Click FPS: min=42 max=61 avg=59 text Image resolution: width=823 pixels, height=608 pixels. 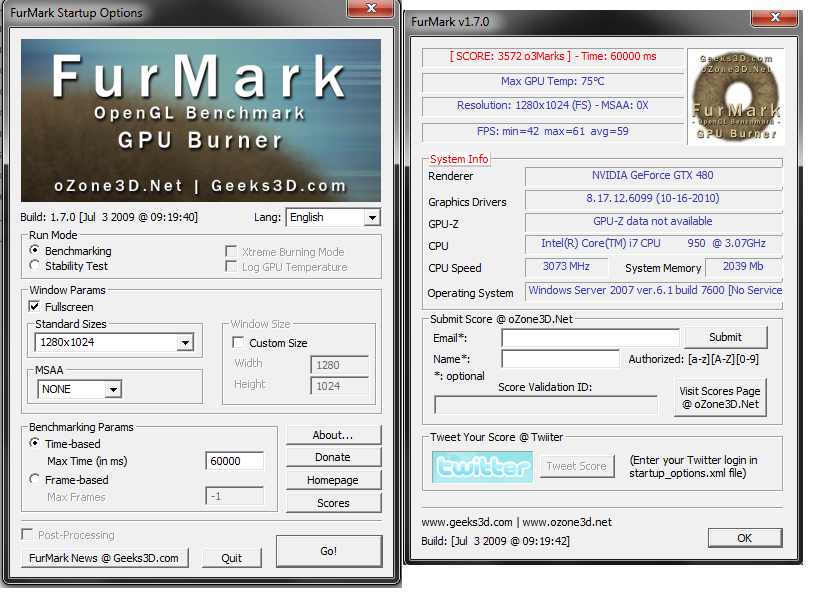[553, 131]
